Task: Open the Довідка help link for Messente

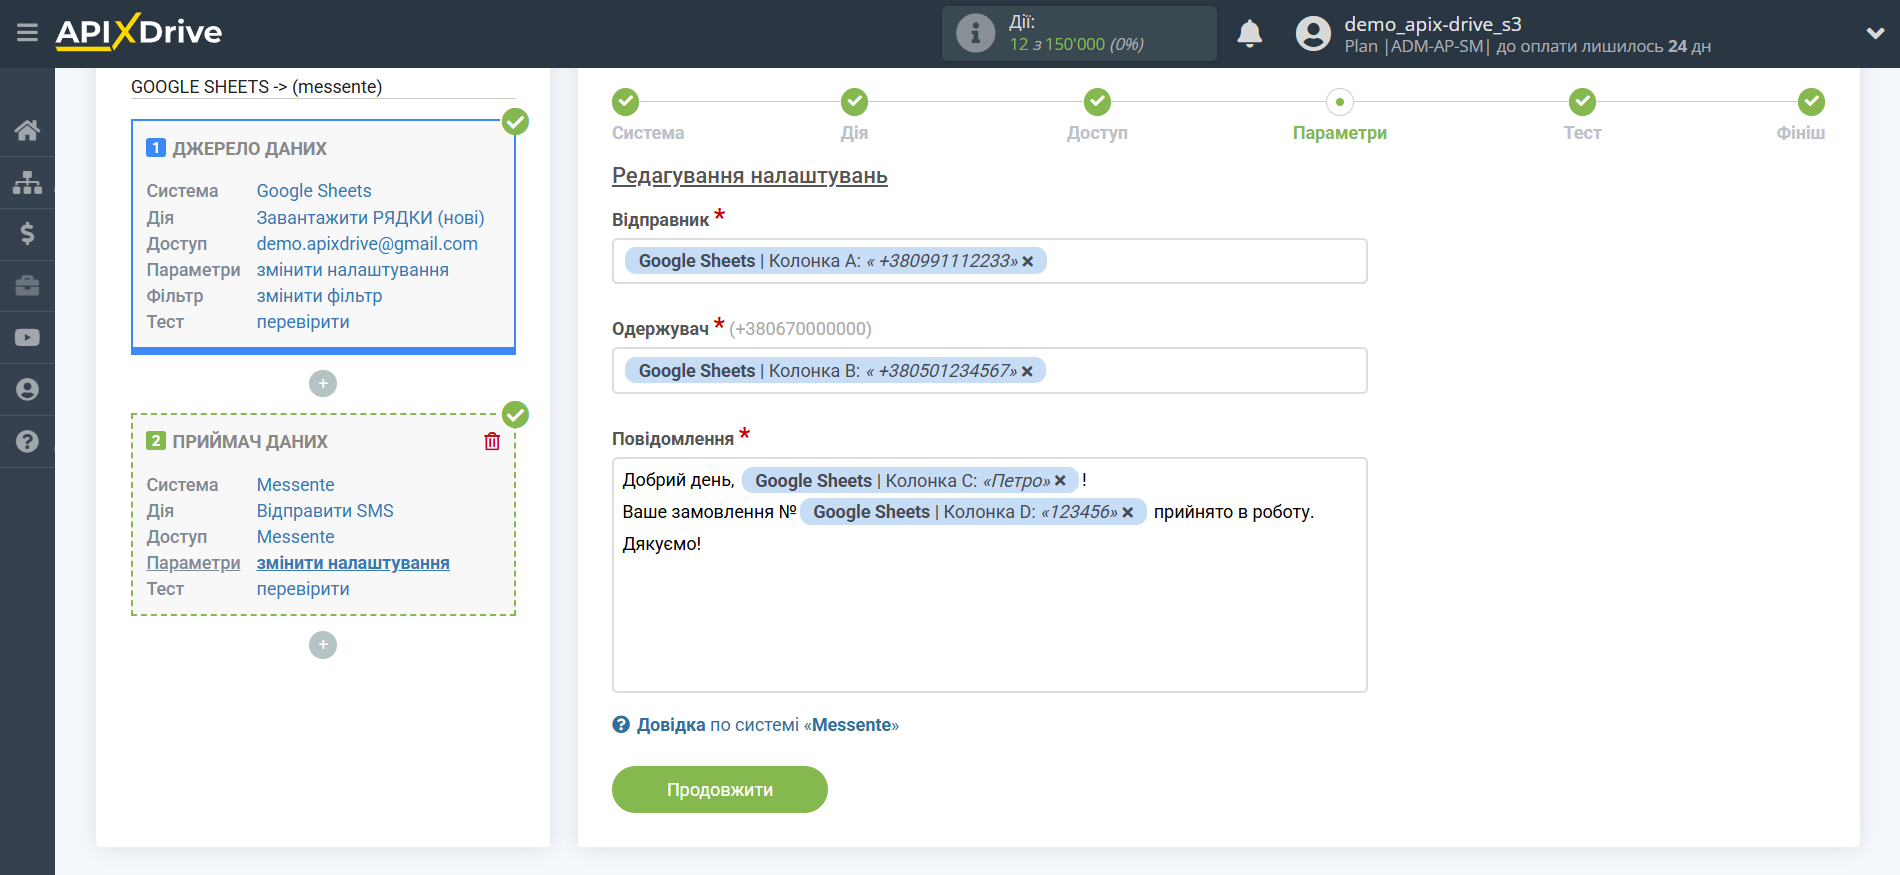Action: (755, 725)
